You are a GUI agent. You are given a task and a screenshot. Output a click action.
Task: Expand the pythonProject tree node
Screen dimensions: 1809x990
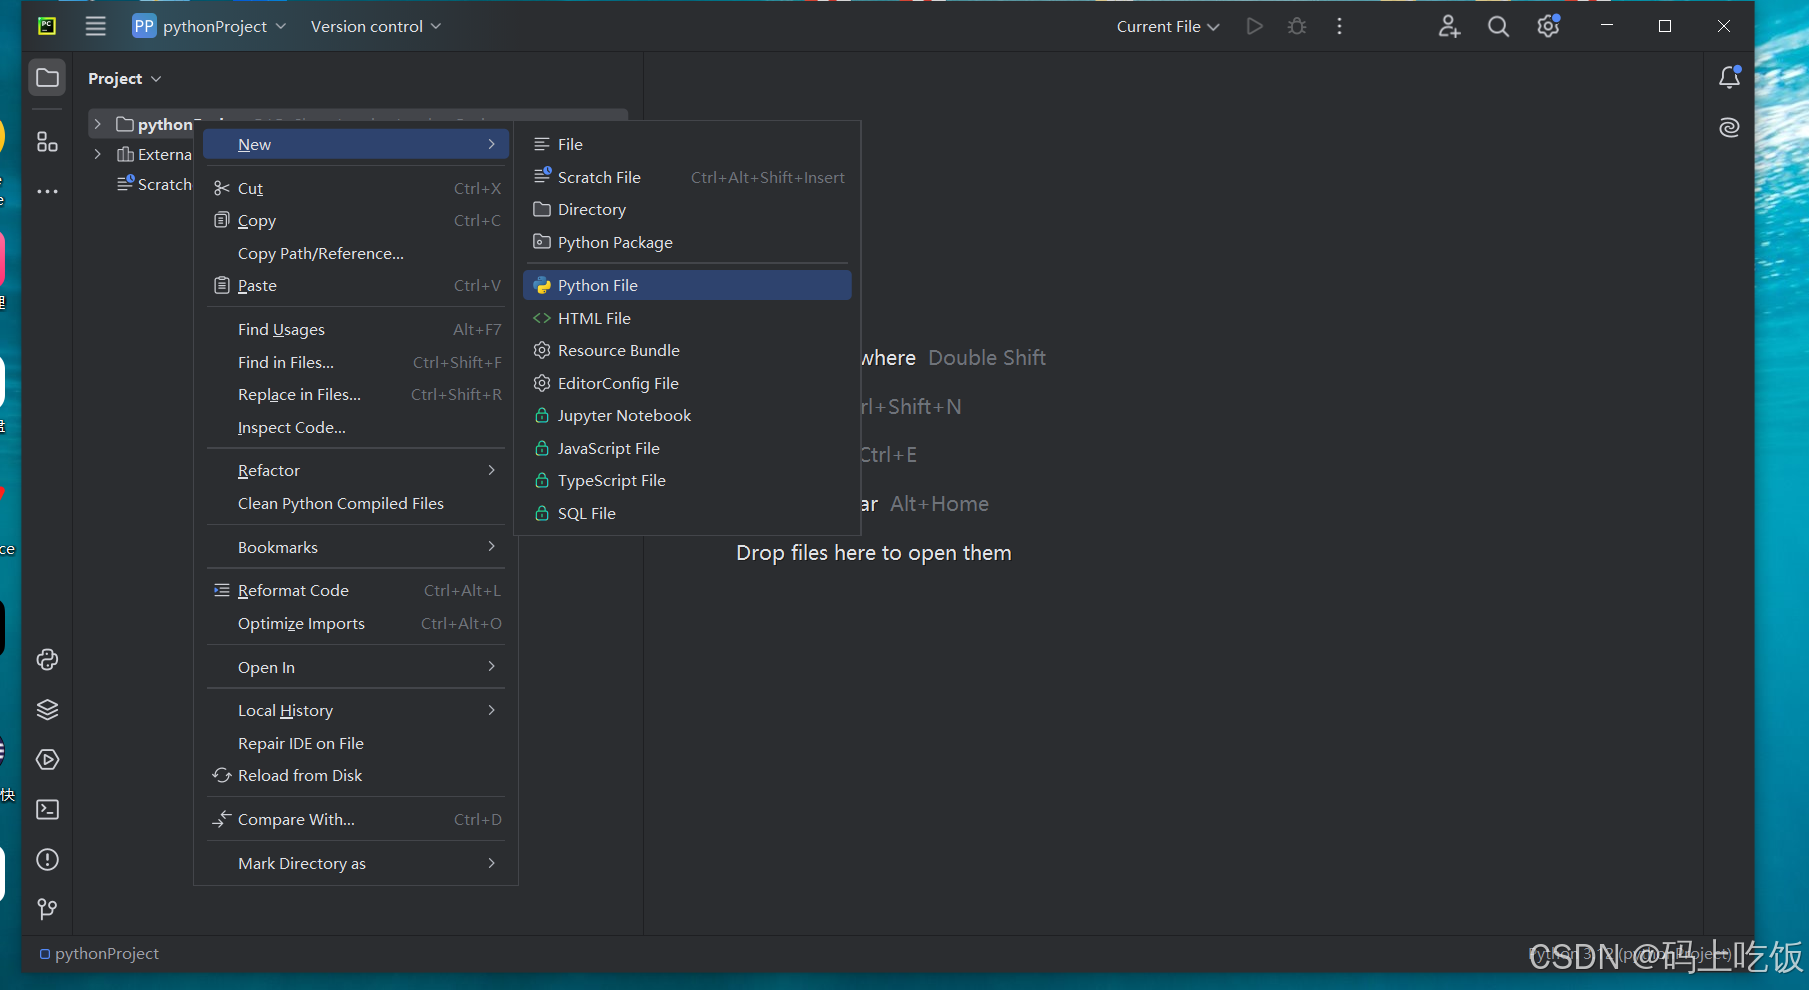97,124
